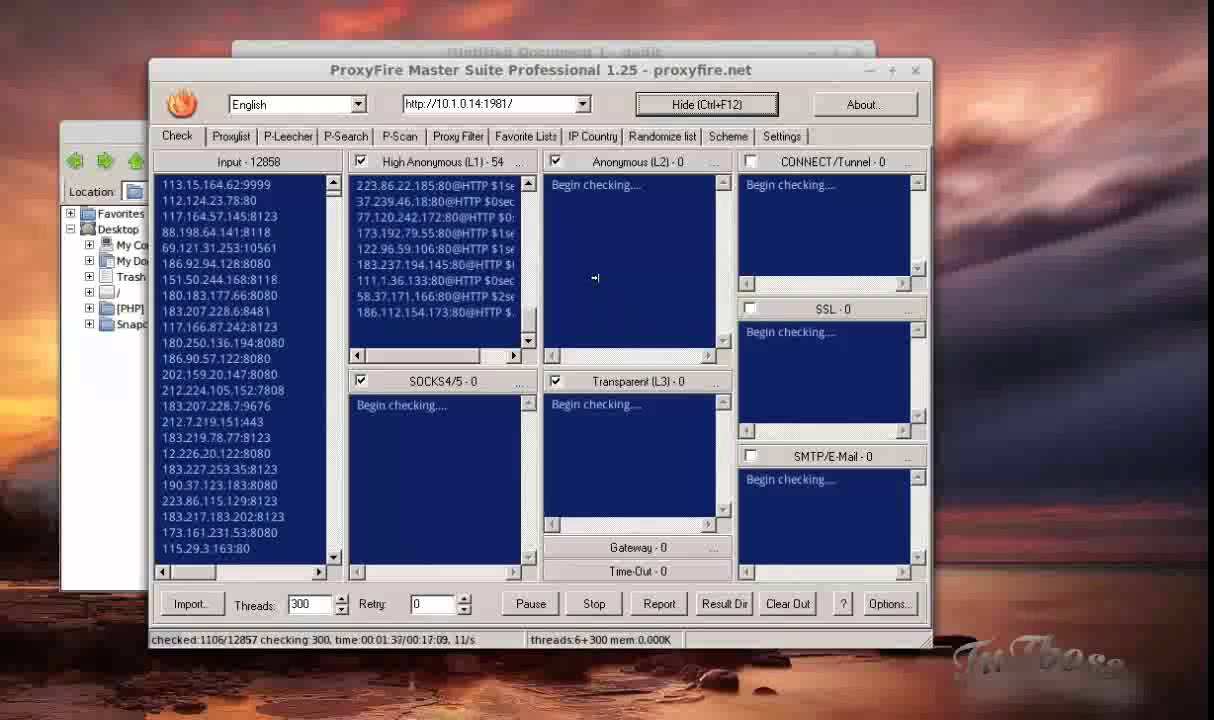Toggle the Transparent (L3) checkbox

[555, 381]
